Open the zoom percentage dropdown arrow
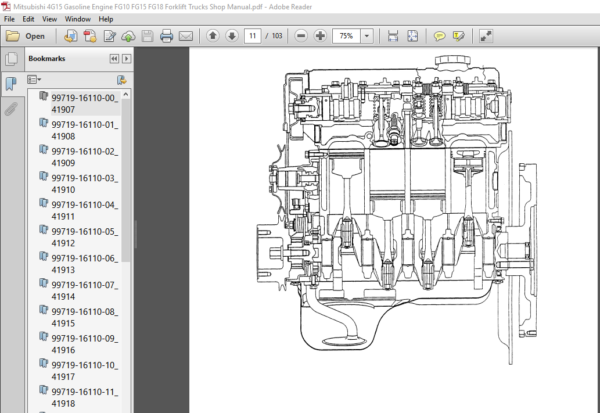600x413 pixels. (x=367, y=36)
